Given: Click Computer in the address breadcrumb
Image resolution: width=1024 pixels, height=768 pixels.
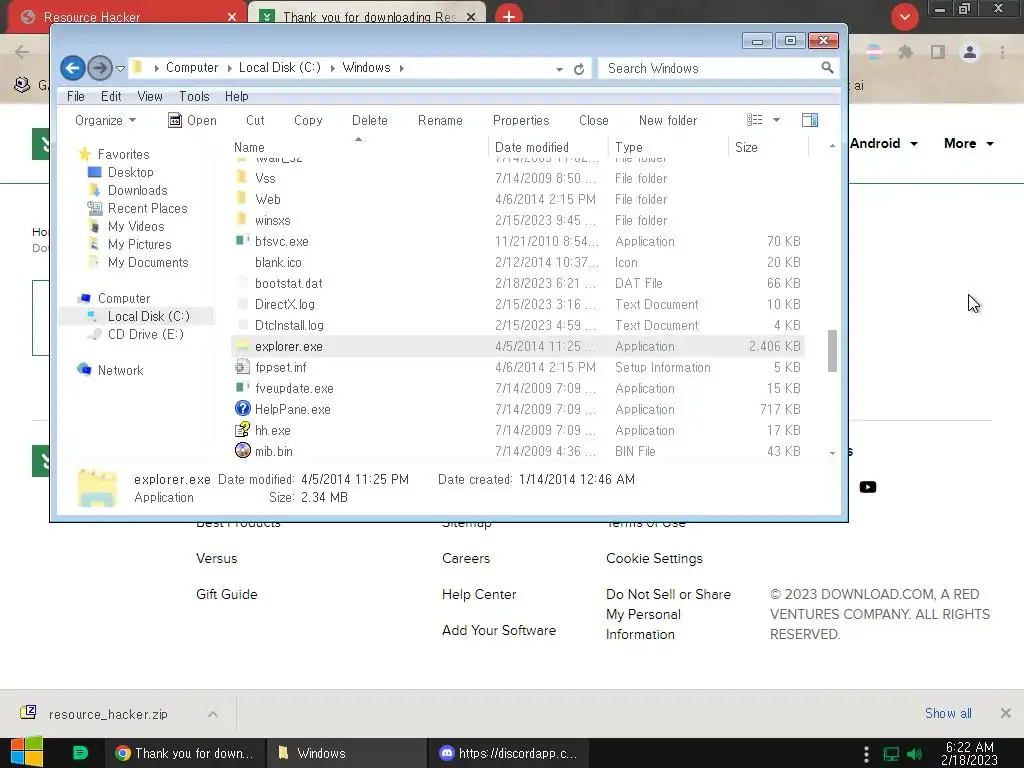Looking at the screenshot, I should coord(191,67).
